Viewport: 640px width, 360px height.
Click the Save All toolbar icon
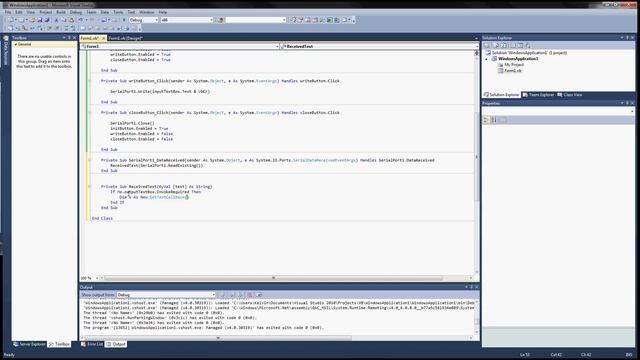47,20
